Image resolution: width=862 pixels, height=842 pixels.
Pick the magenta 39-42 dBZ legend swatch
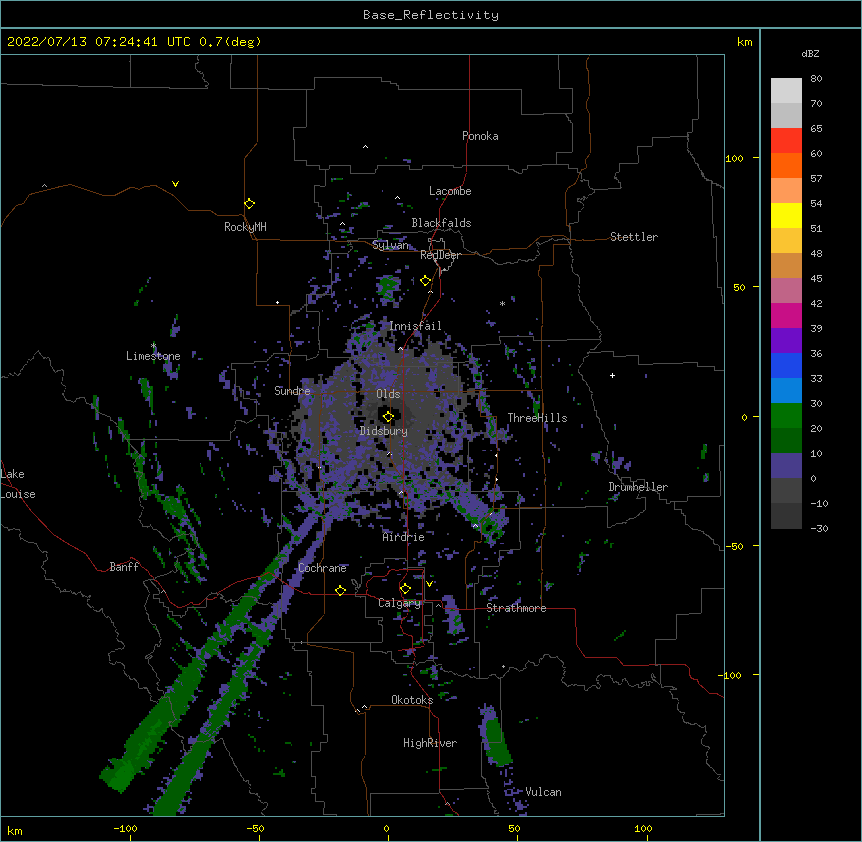coord(786,315)
